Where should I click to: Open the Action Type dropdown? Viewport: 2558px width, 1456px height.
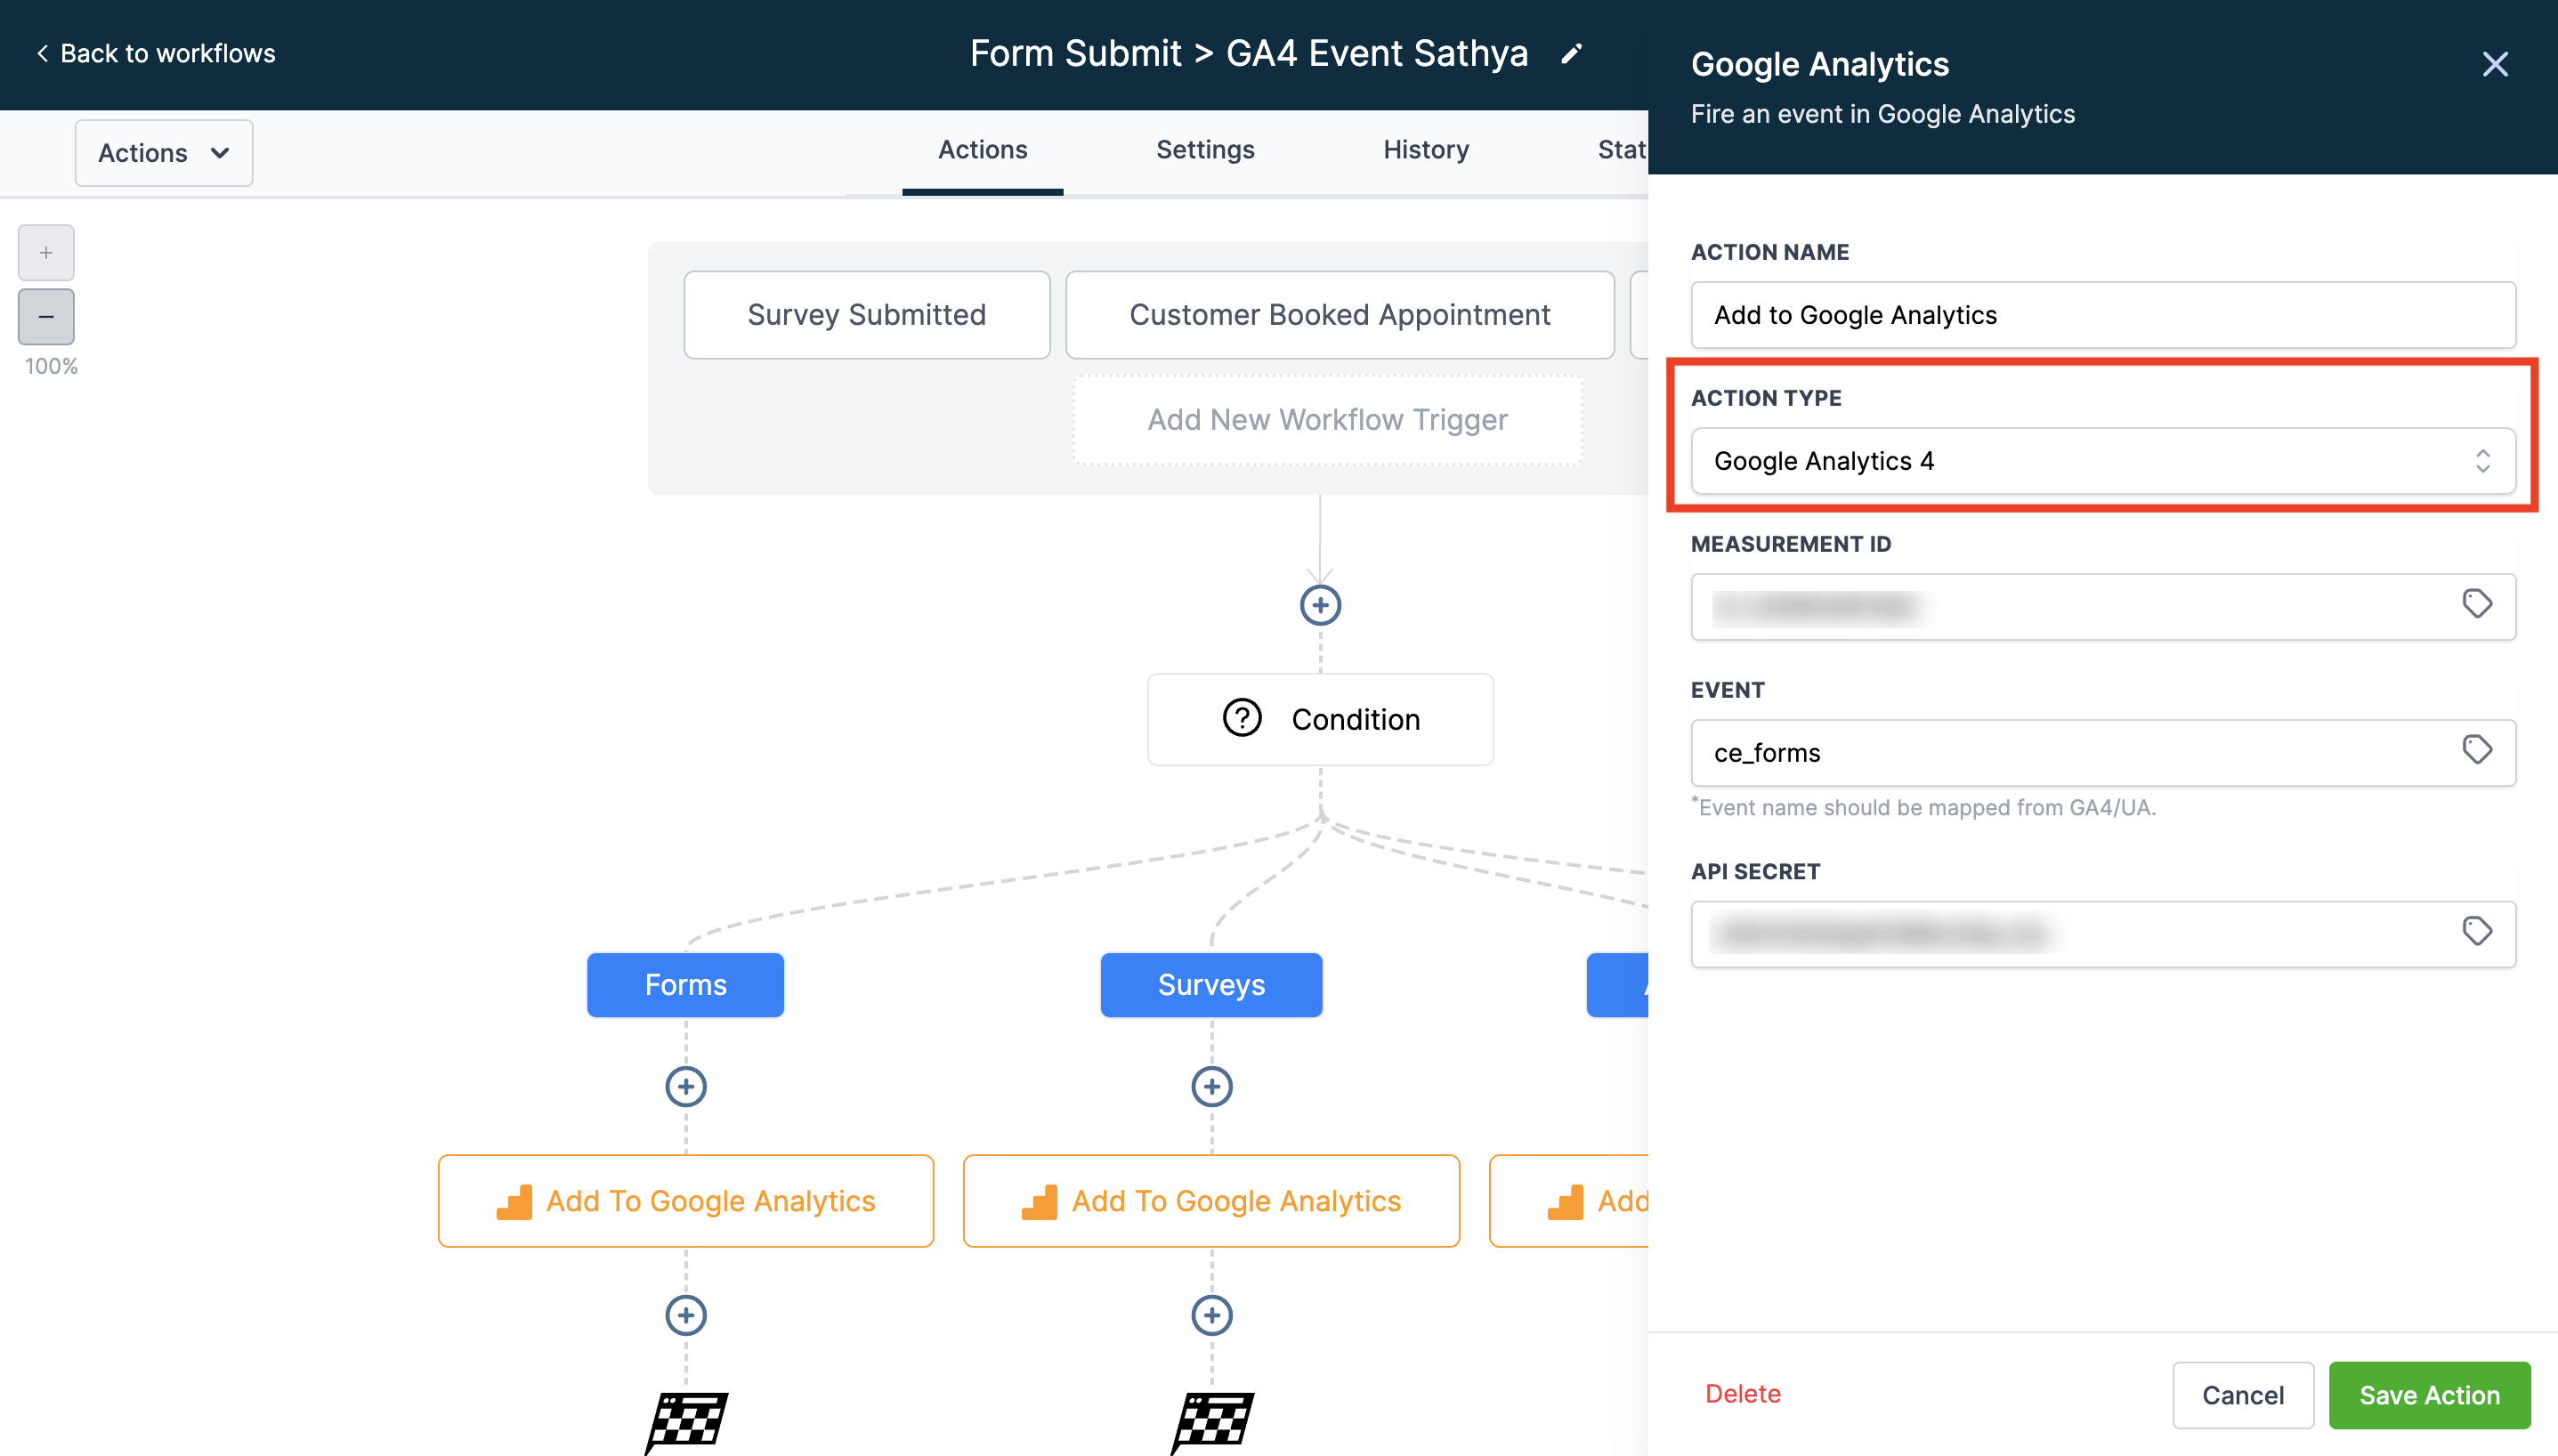point(2102,461)
